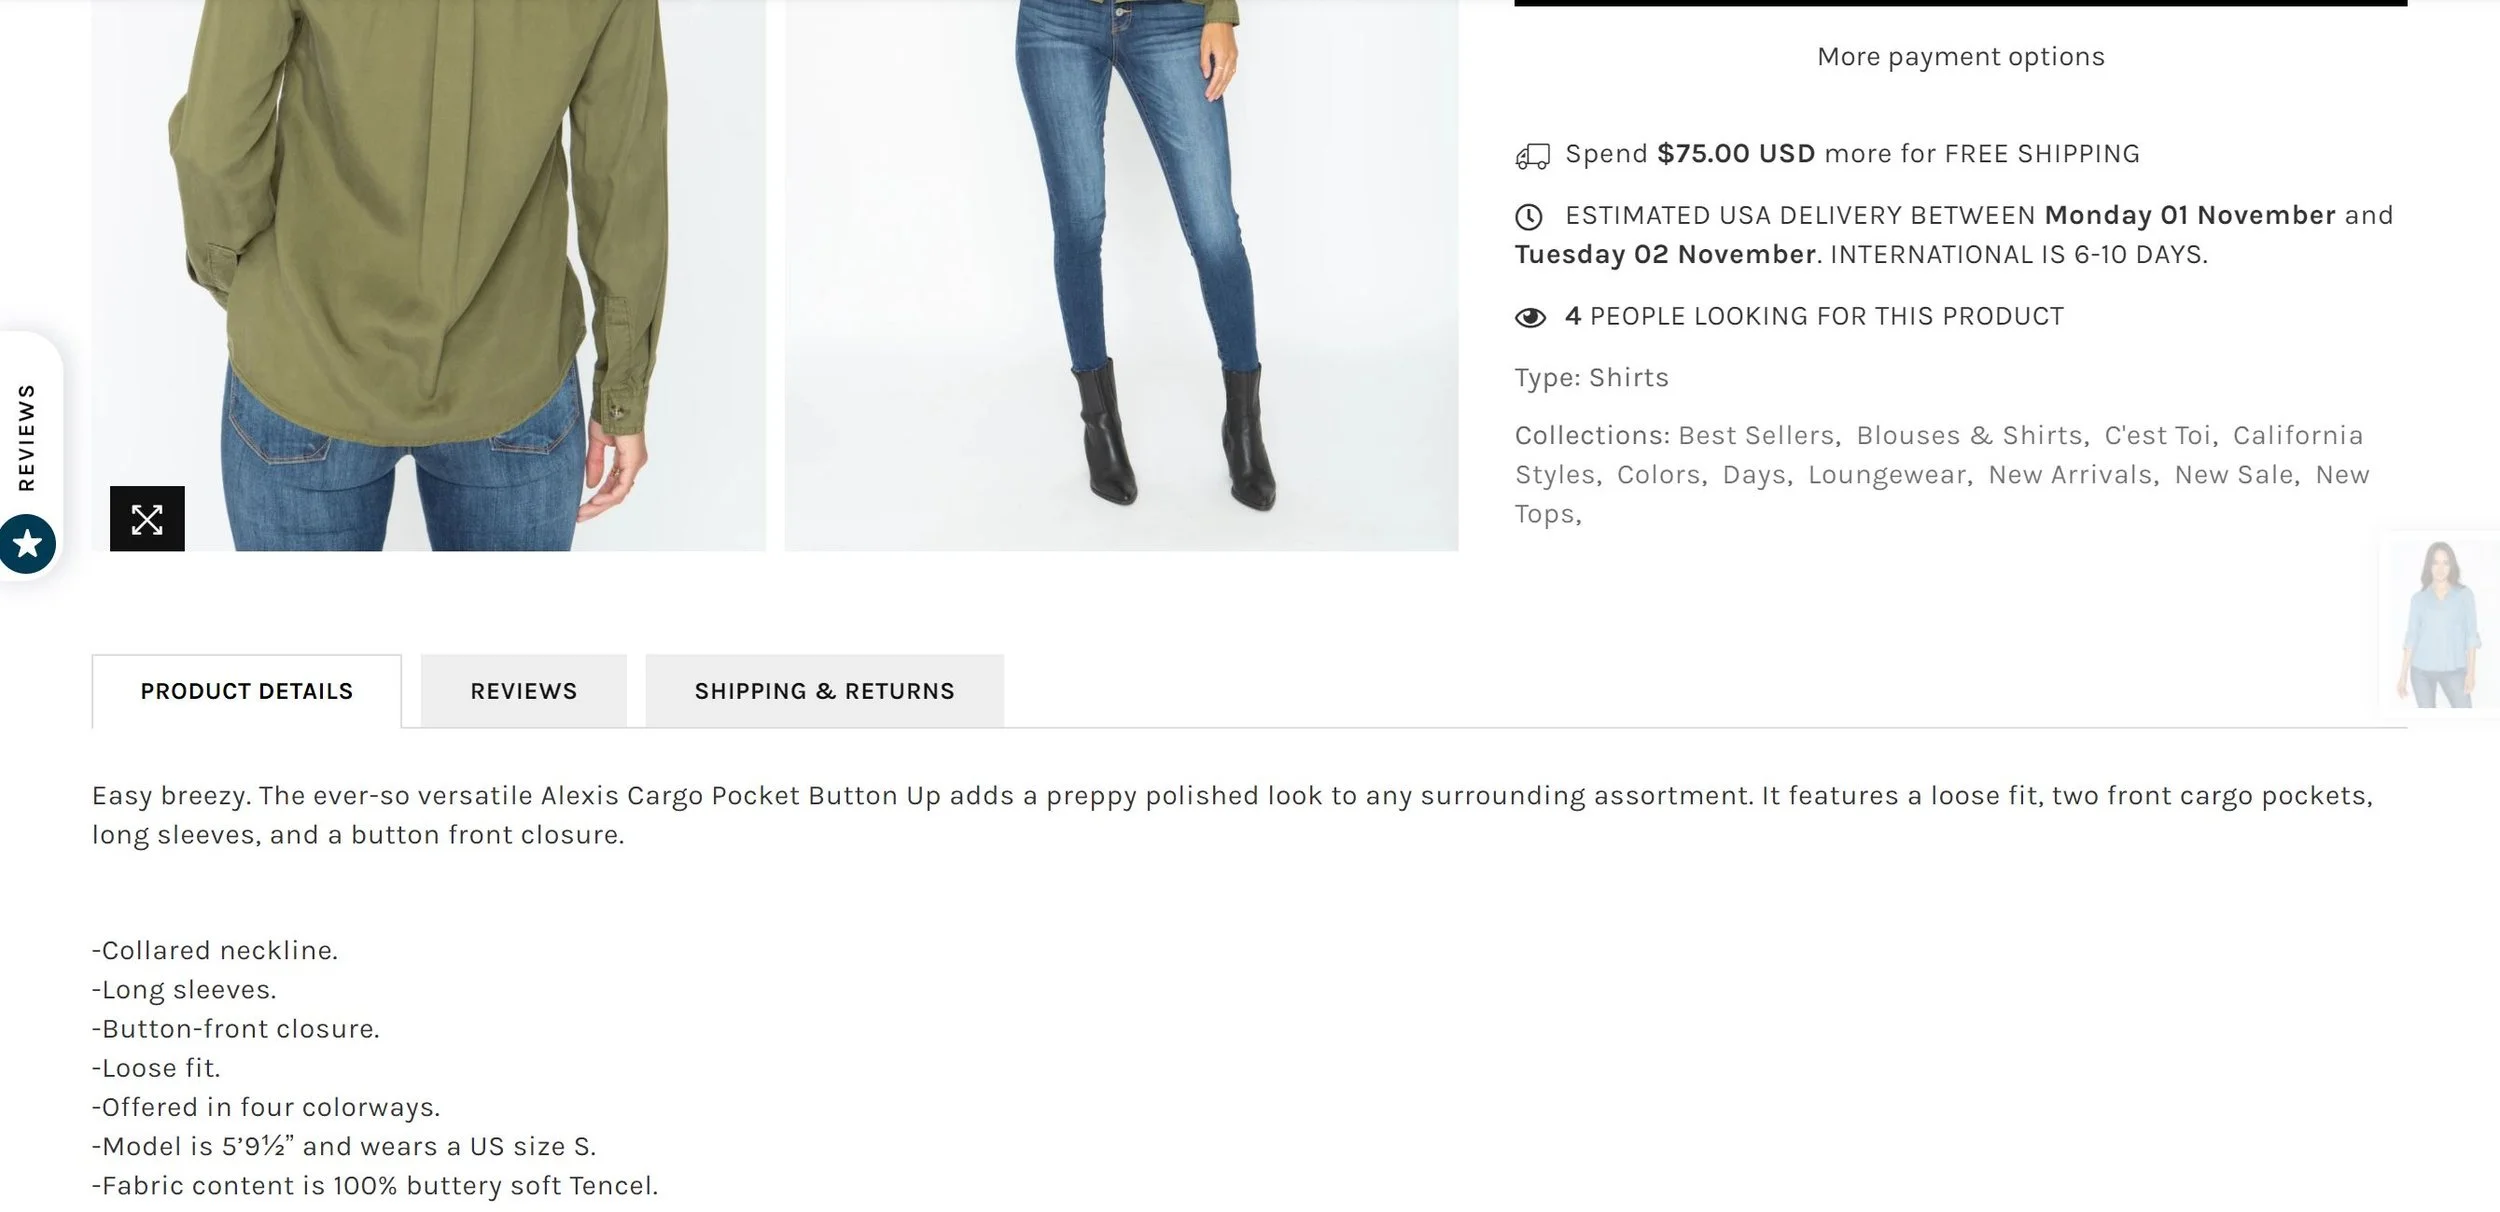
Task: Click the olive shirt back-view image
Action: [x=429, y=275]
